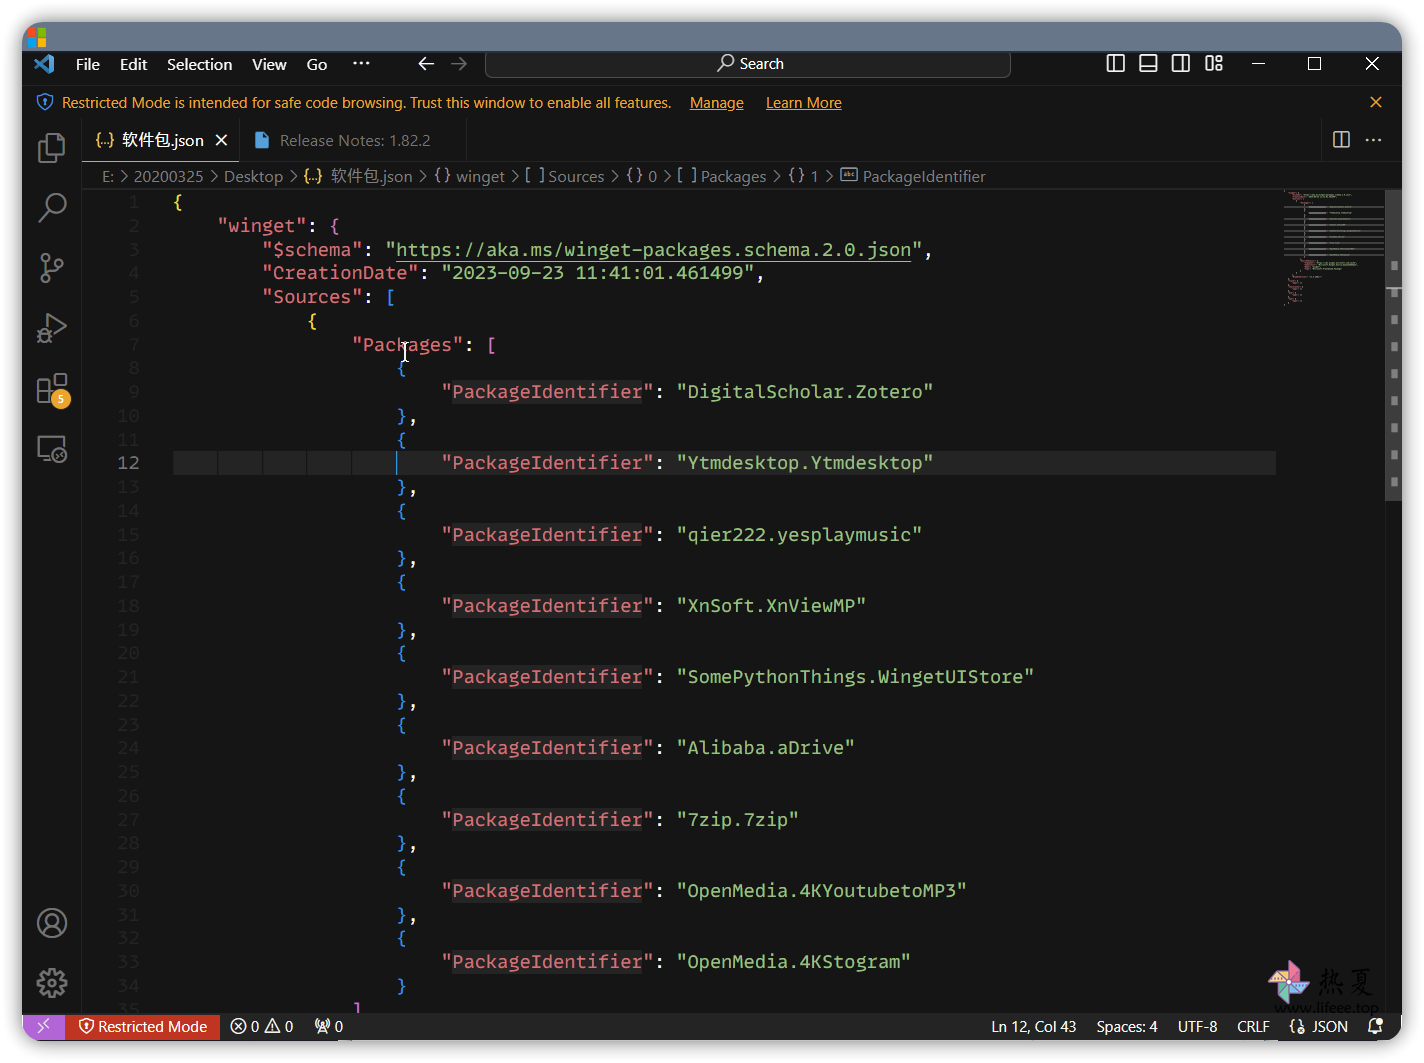Click the Restricted Mode status button
The height and width of the screenshot is (1063, 1424).
point(143,1026)
